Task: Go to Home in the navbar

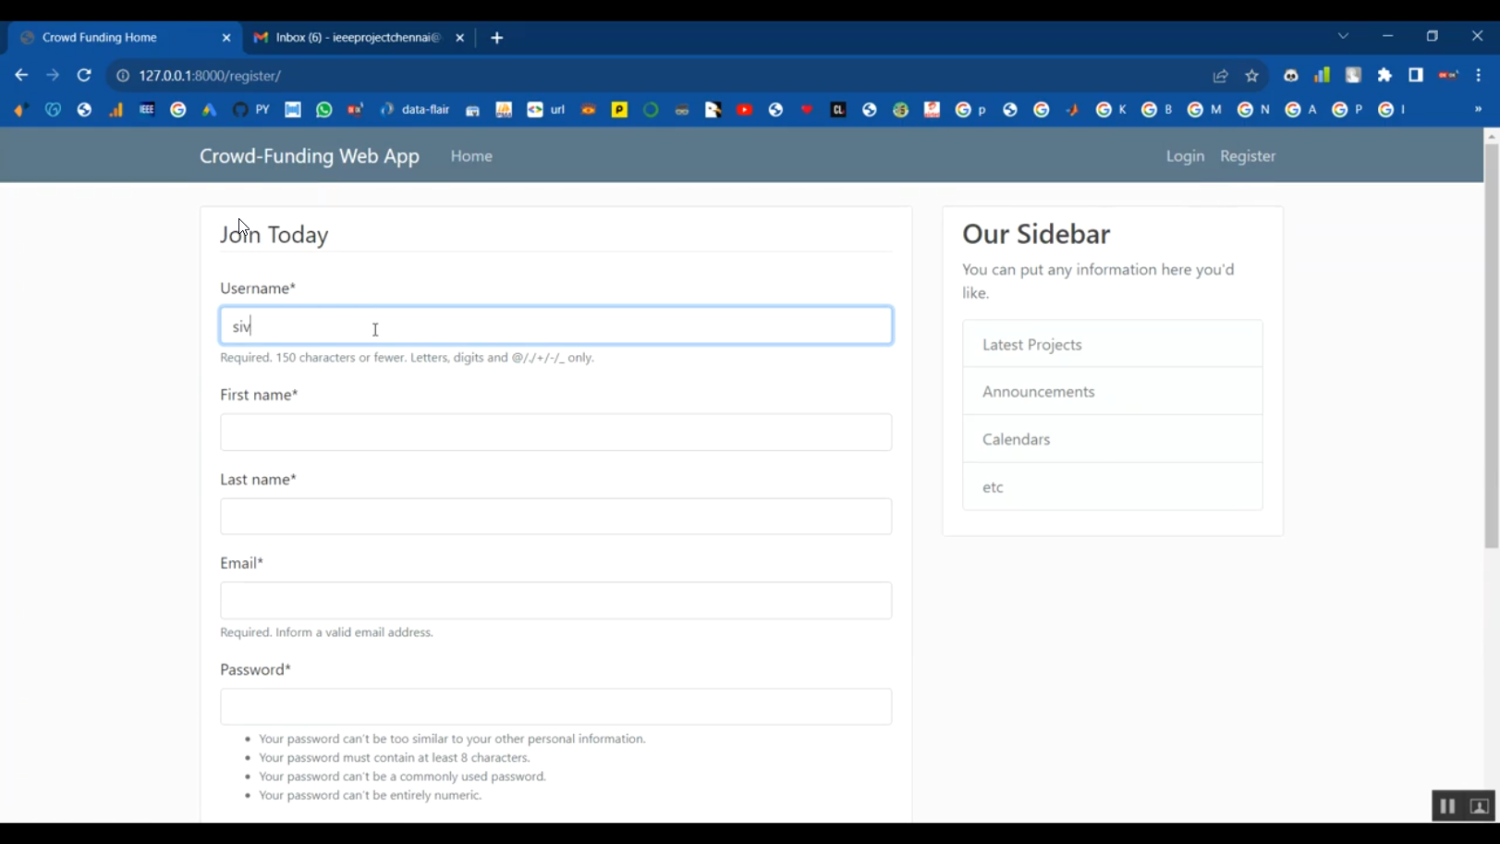Action: pos(471,156)
